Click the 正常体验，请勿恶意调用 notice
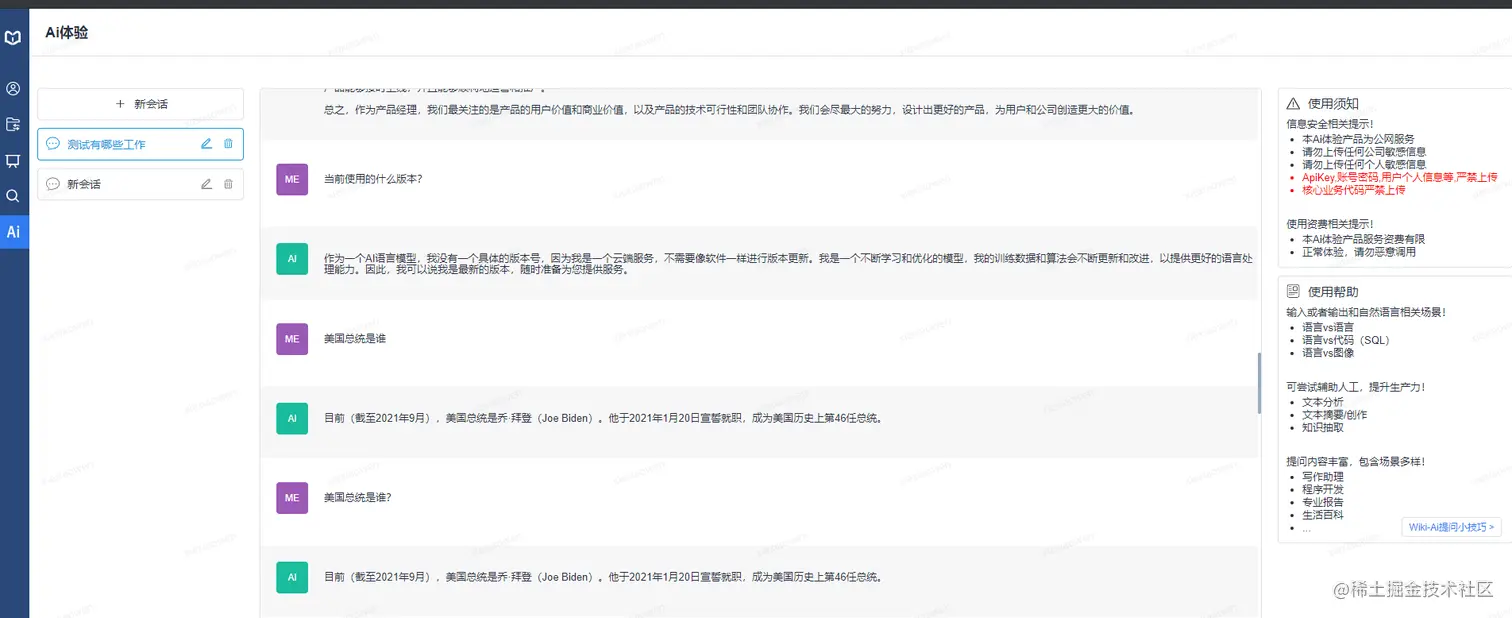1512x618 pixels. tap(1358, 252)
